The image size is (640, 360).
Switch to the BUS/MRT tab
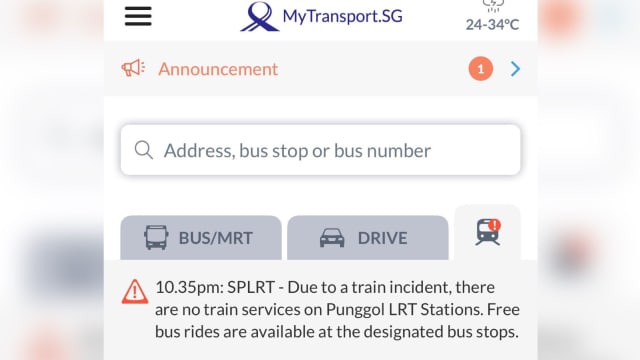coord(201,238)
